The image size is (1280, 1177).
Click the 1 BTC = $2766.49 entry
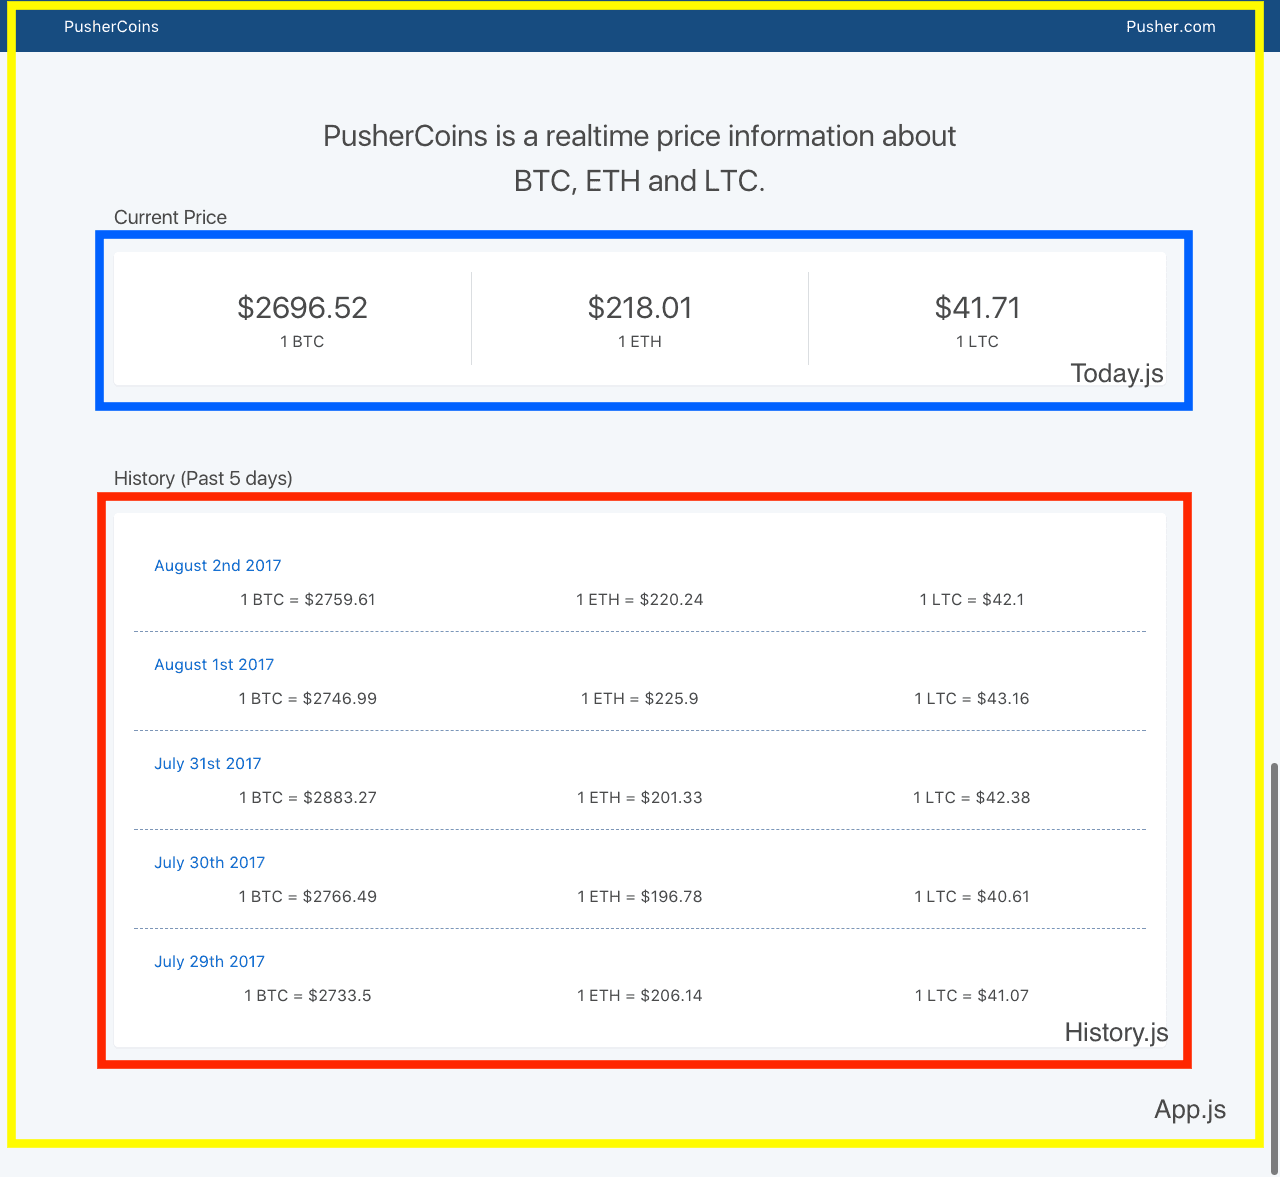(307, 897)
